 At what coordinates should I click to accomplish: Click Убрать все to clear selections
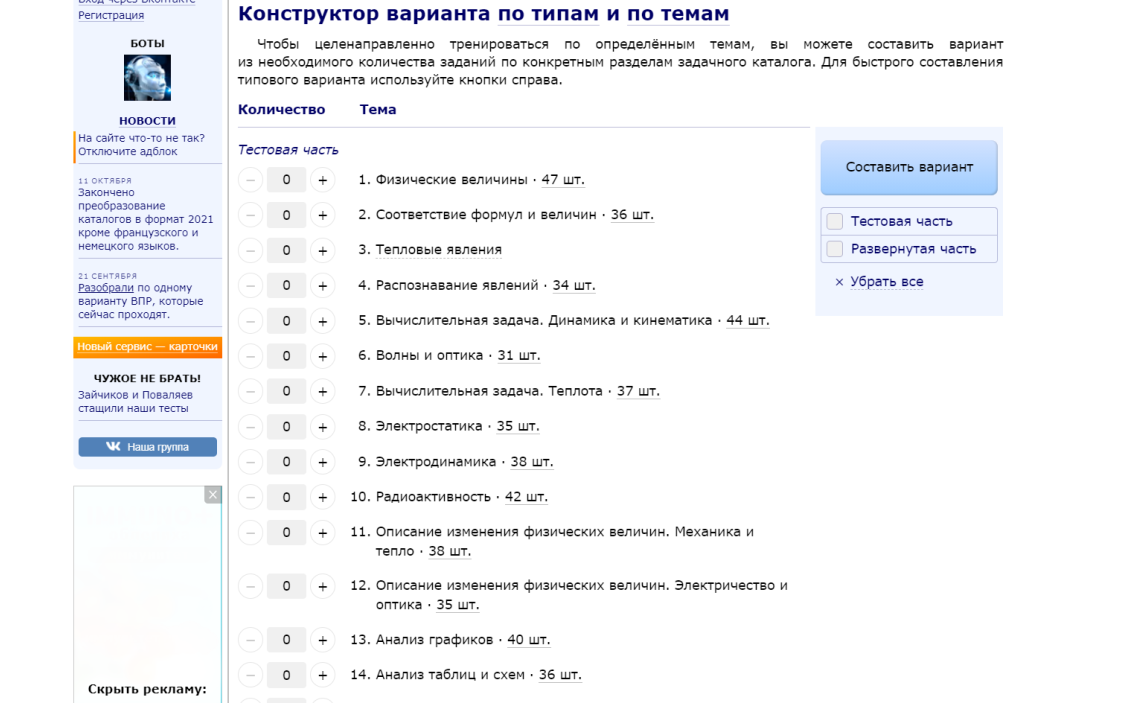tap(879, 282)
